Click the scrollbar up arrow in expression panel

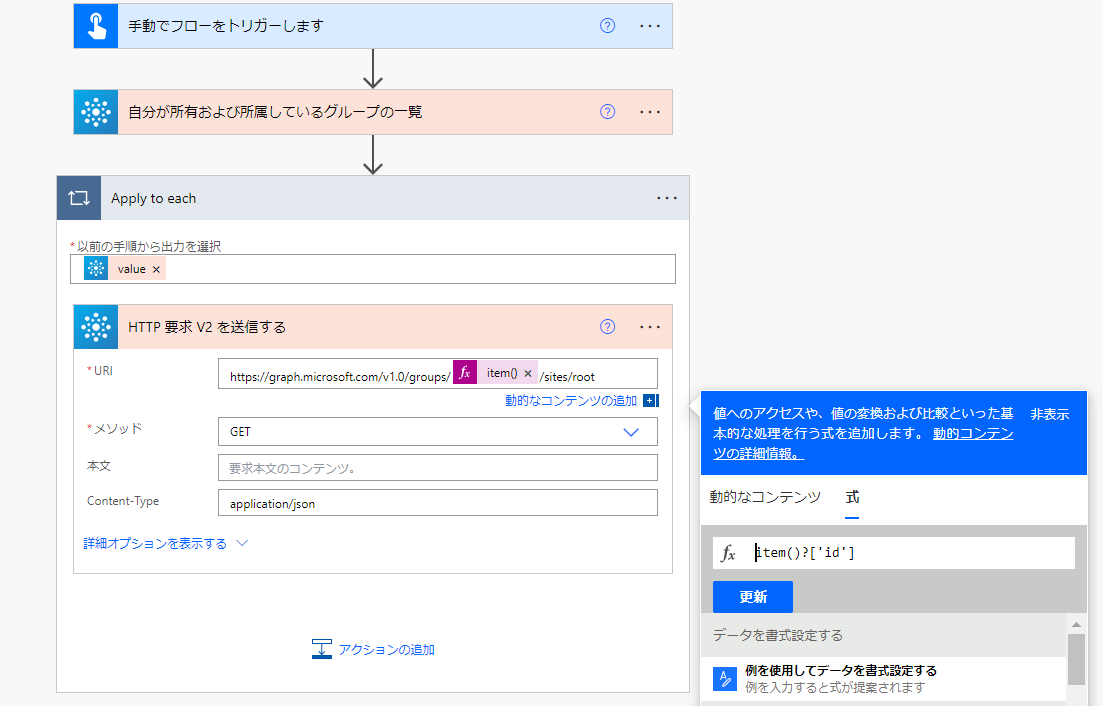[x=1076, y=624]
